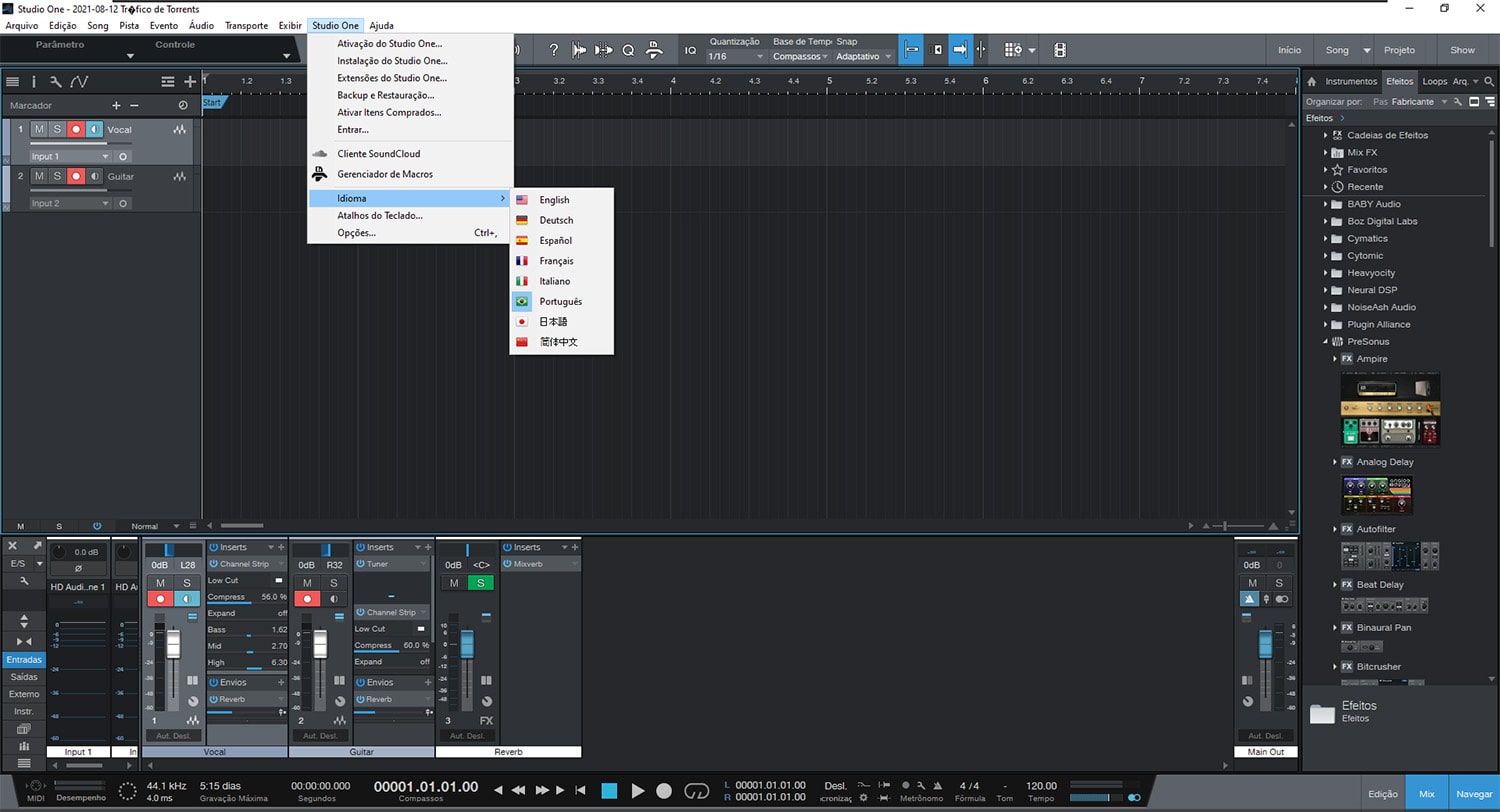Viewport: 1500px width, 812px height.
Task: Open the video player film icon
Action: point(1060,50)
